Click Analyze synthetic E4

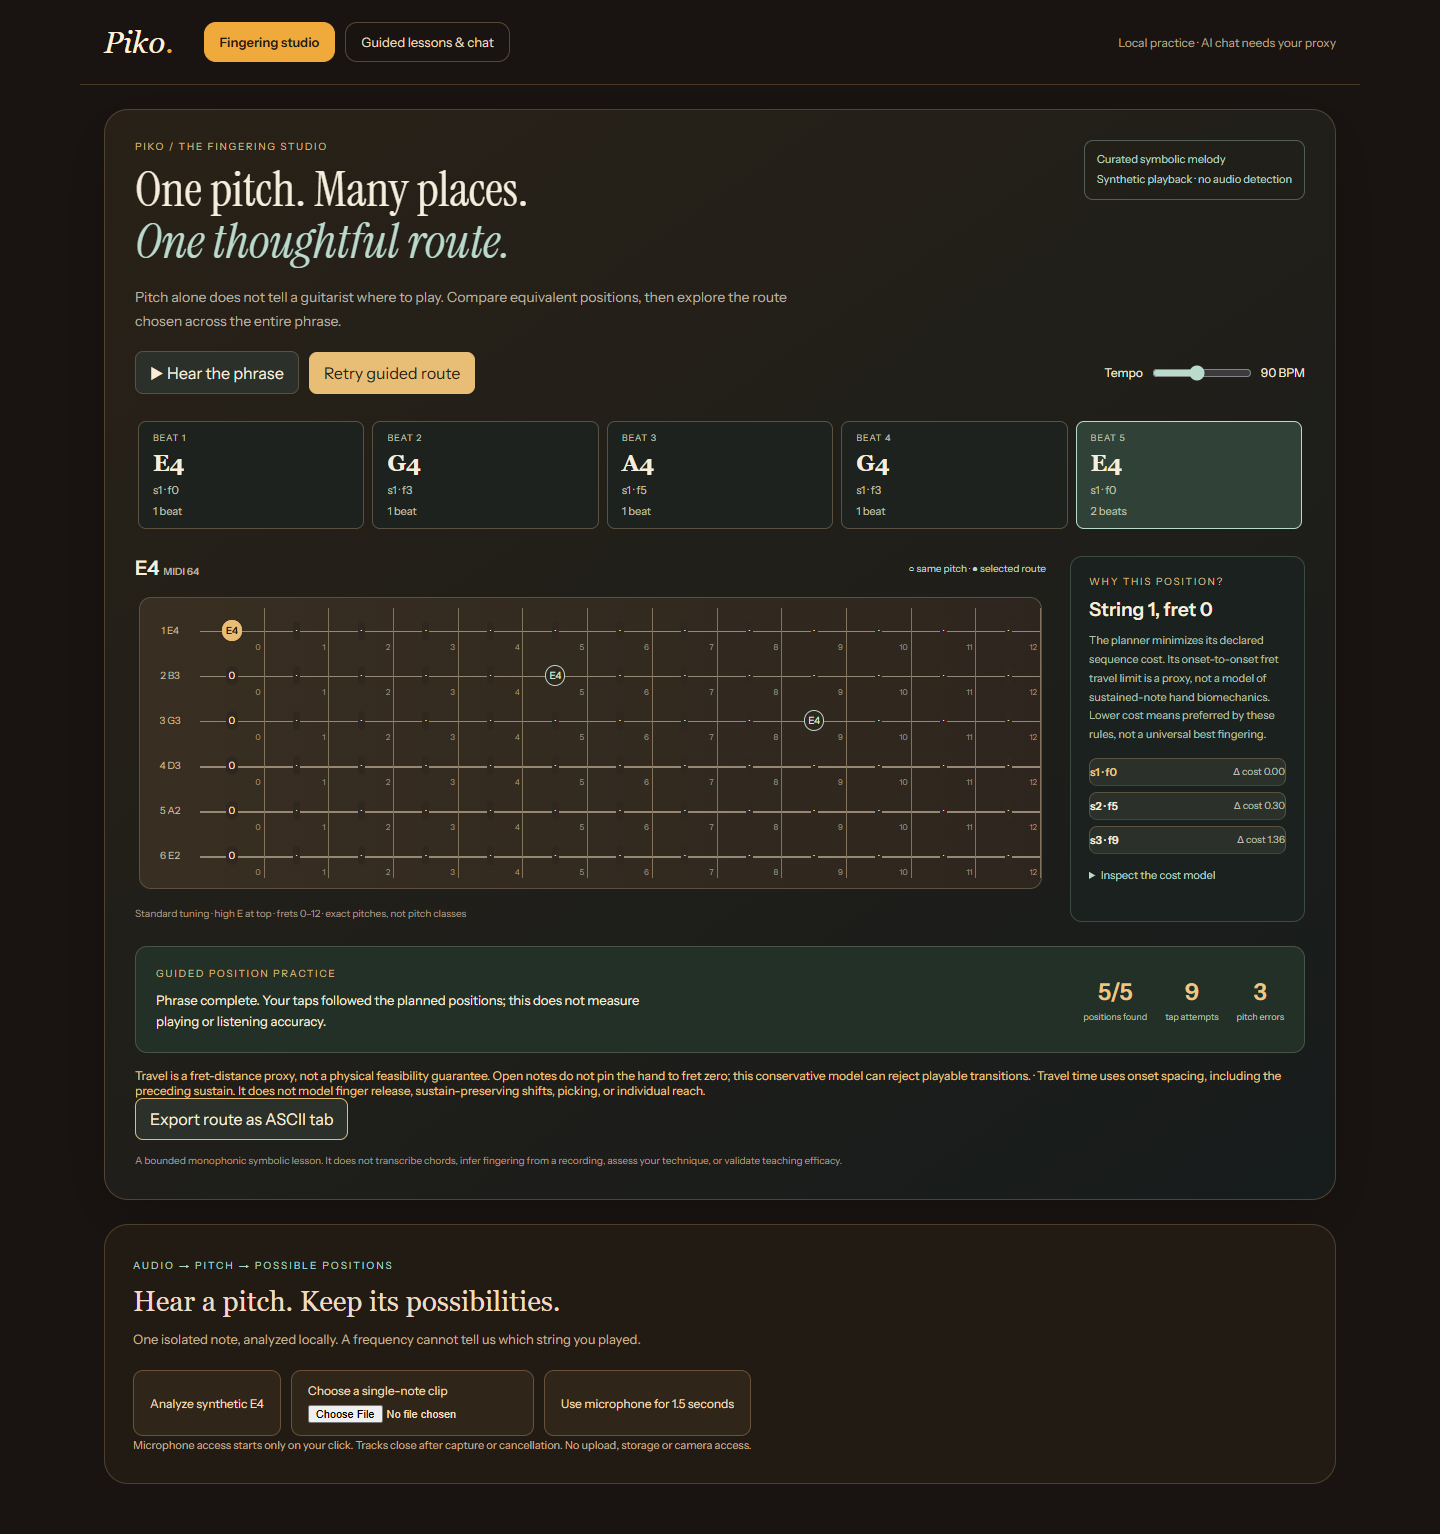pyautogui.click(x=207, y=1404)
